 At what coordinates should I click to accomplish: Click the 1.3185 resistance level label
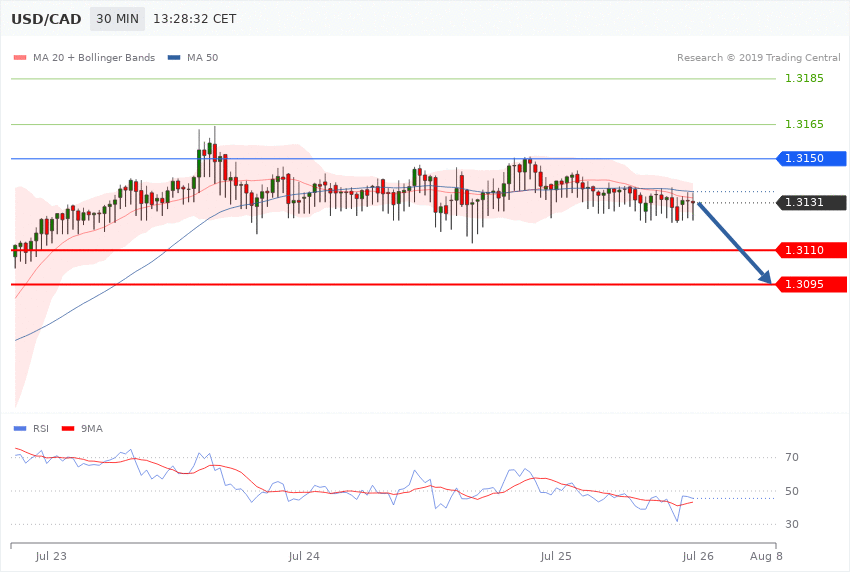coord(804,79)
